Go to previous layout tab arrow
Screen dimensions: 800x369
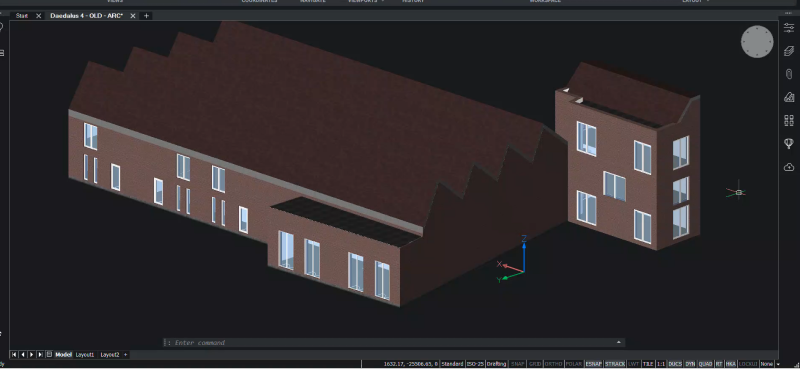[x=22, y=354]
